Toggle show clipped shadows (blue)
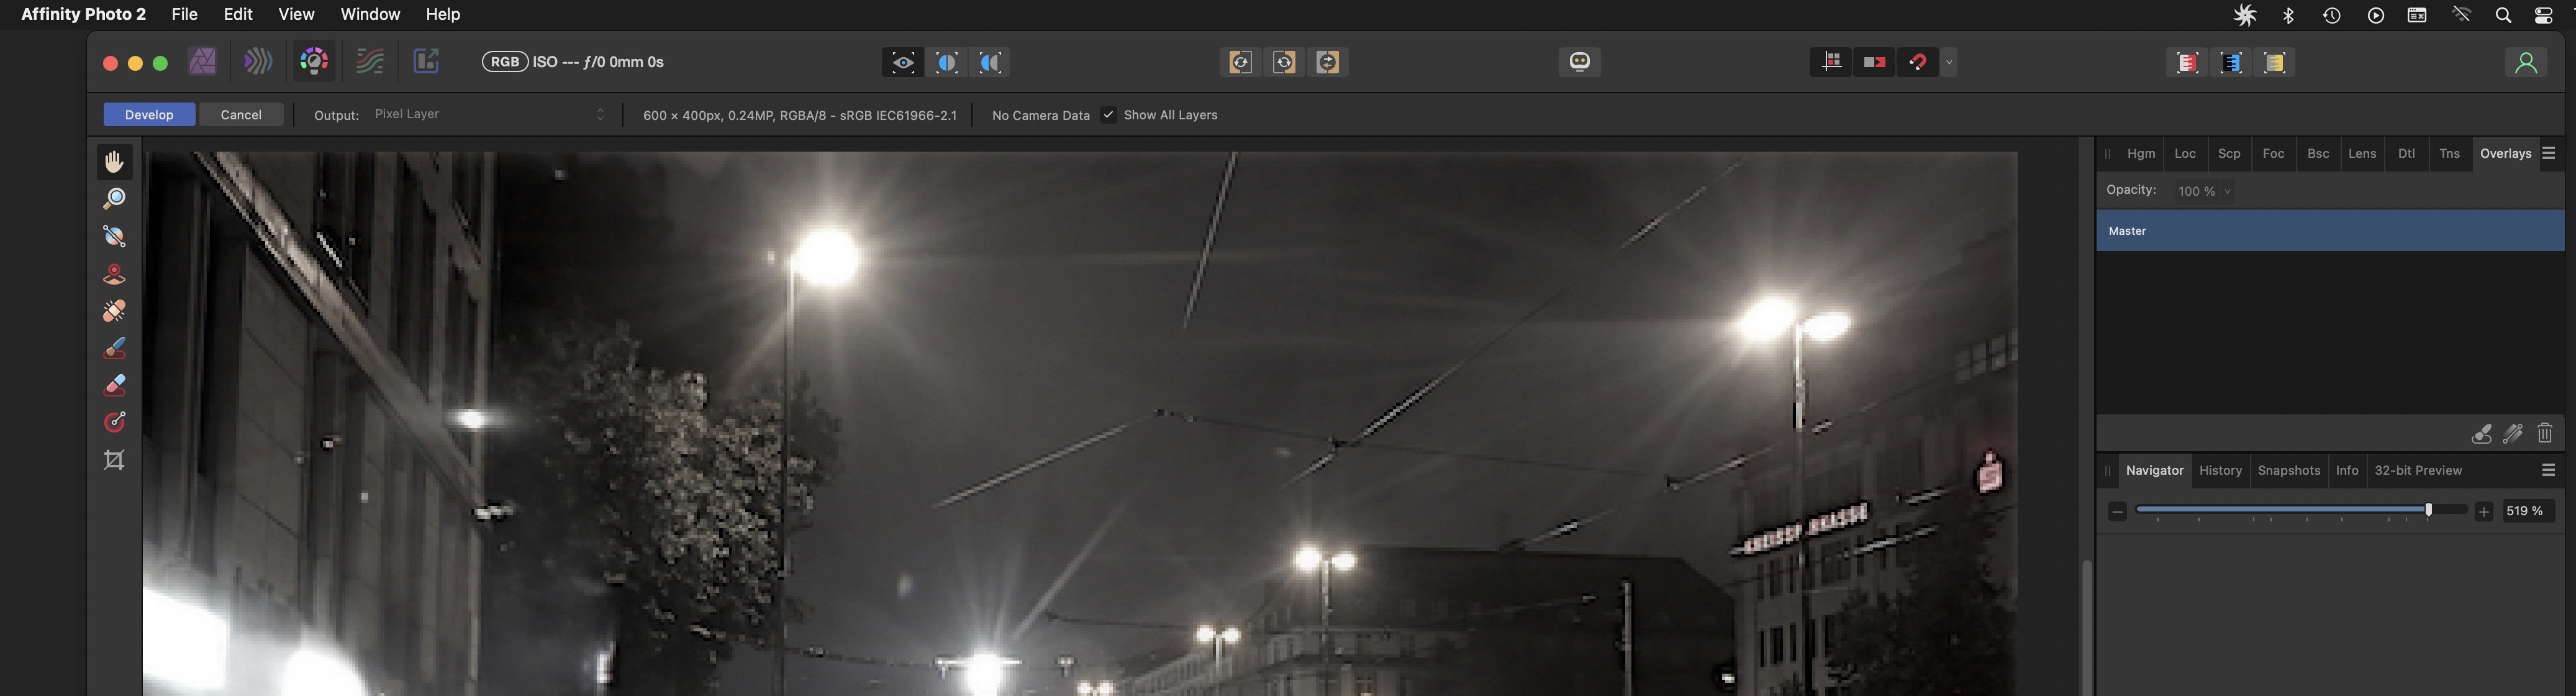Screen dimensions: 2576x696 point(2231,63)
